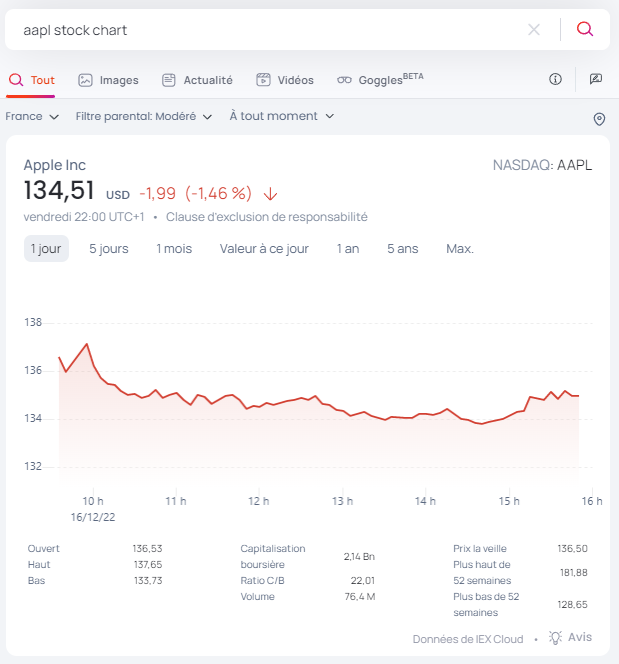The width and height of the screenshot is (619, 664).
Task: Click the 13 h axis label
Action: [342, 501]
